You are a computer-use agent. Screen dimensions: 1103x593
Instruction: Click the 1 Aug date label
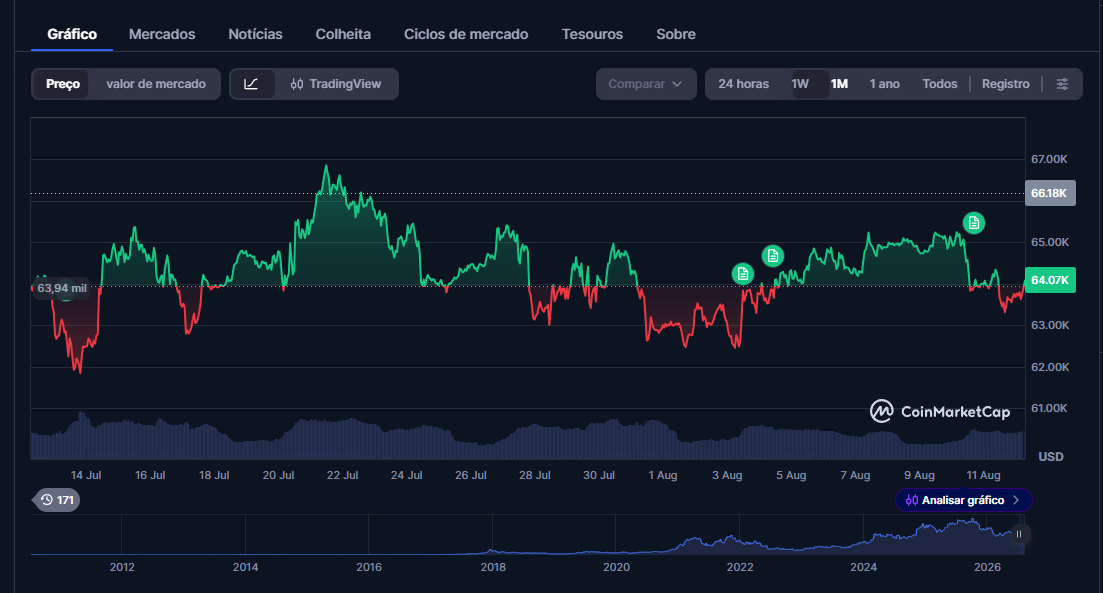[663, 476]
